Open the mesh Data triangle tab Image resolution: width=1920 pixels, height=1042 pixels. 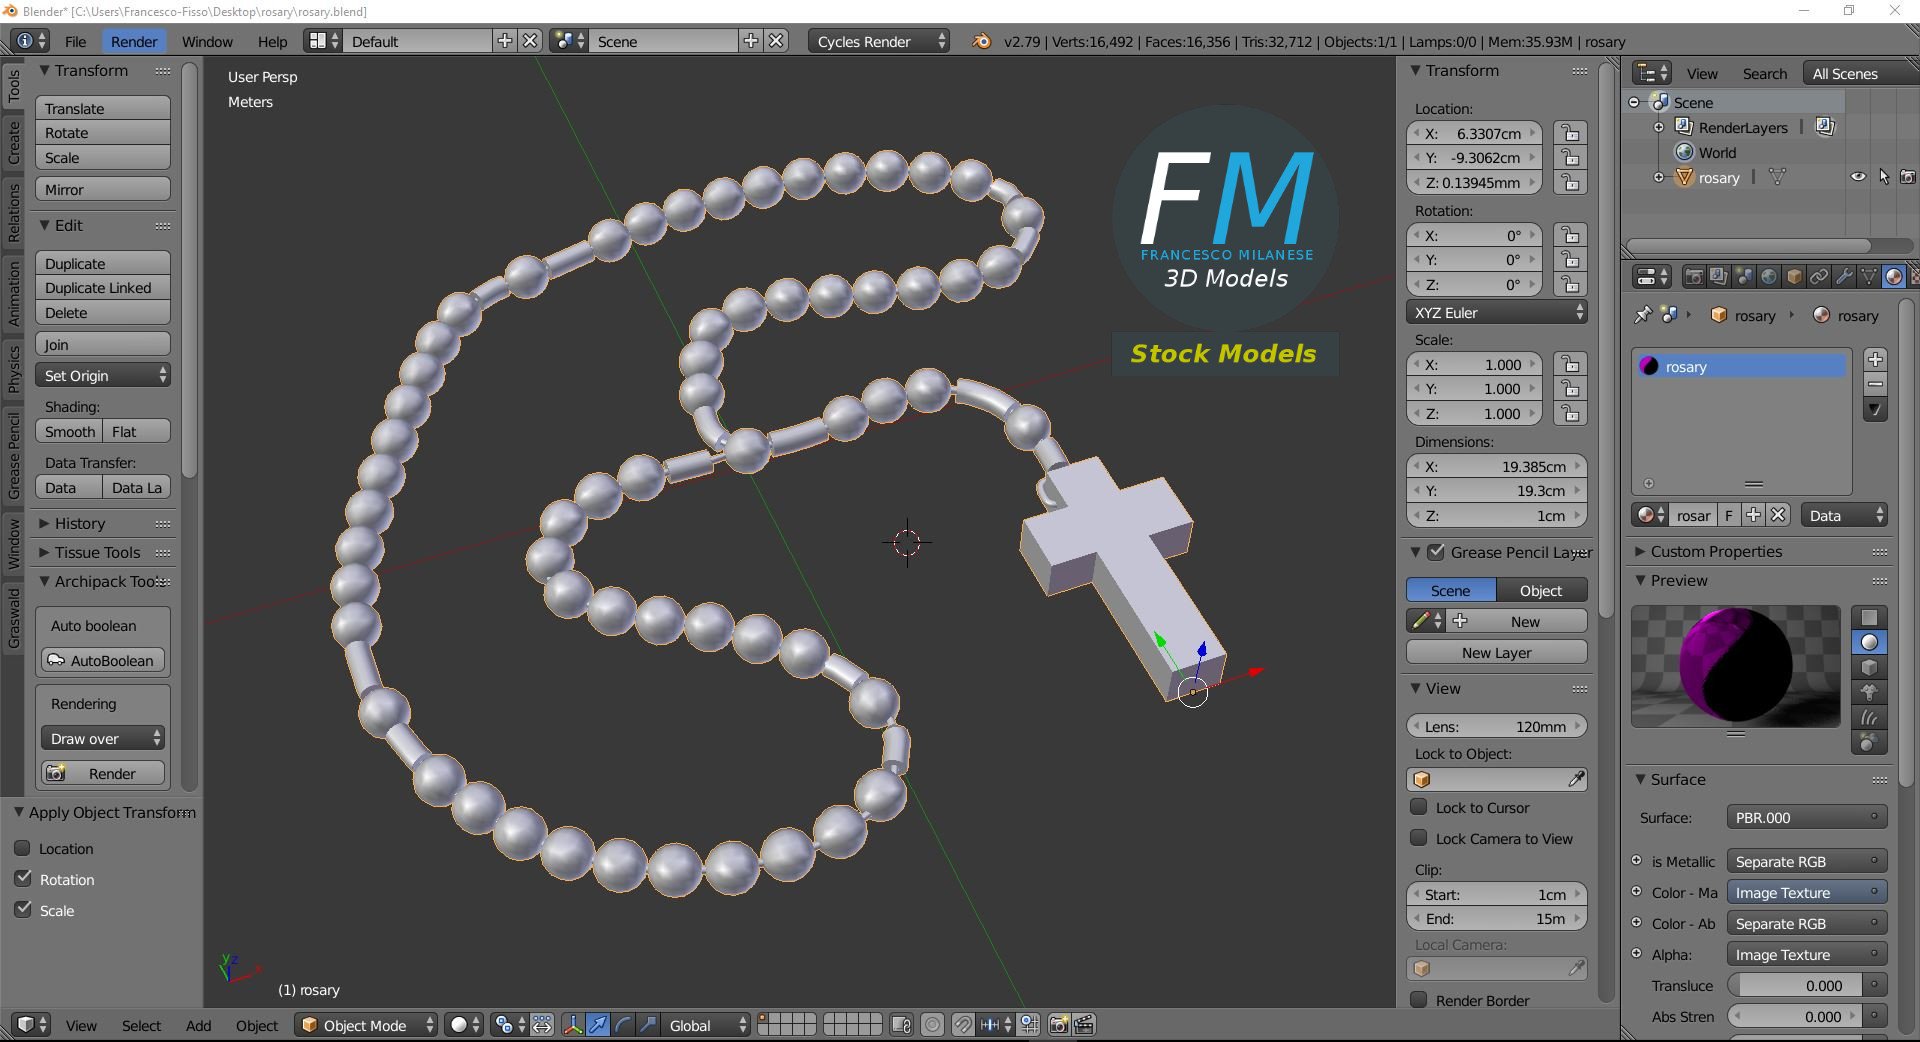(1868, 276)
